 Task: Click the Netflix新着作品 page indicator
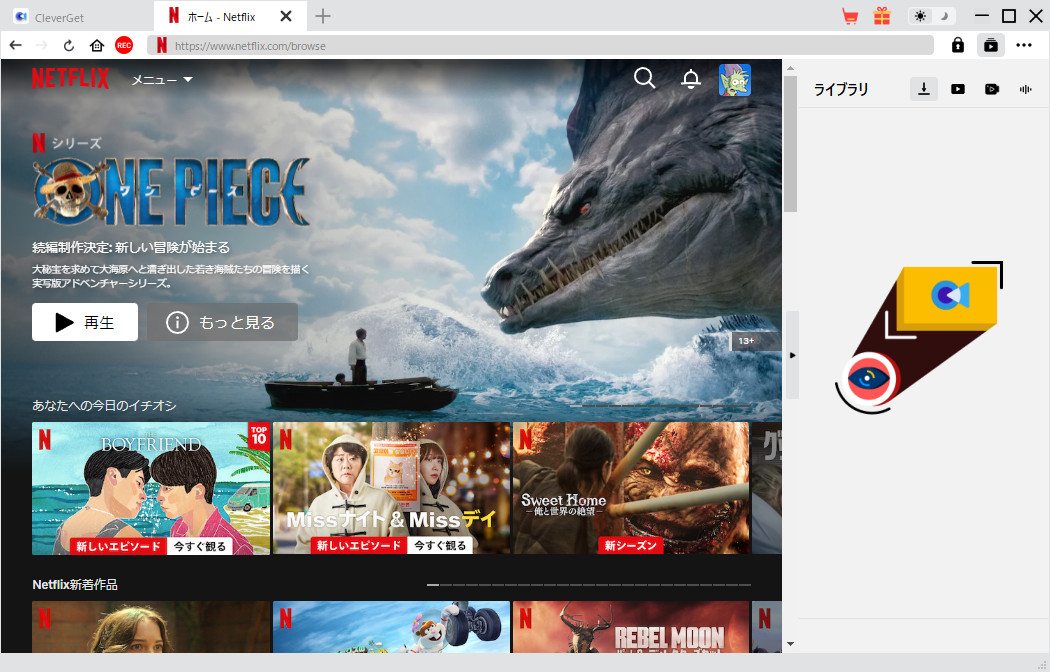point(589,585)
